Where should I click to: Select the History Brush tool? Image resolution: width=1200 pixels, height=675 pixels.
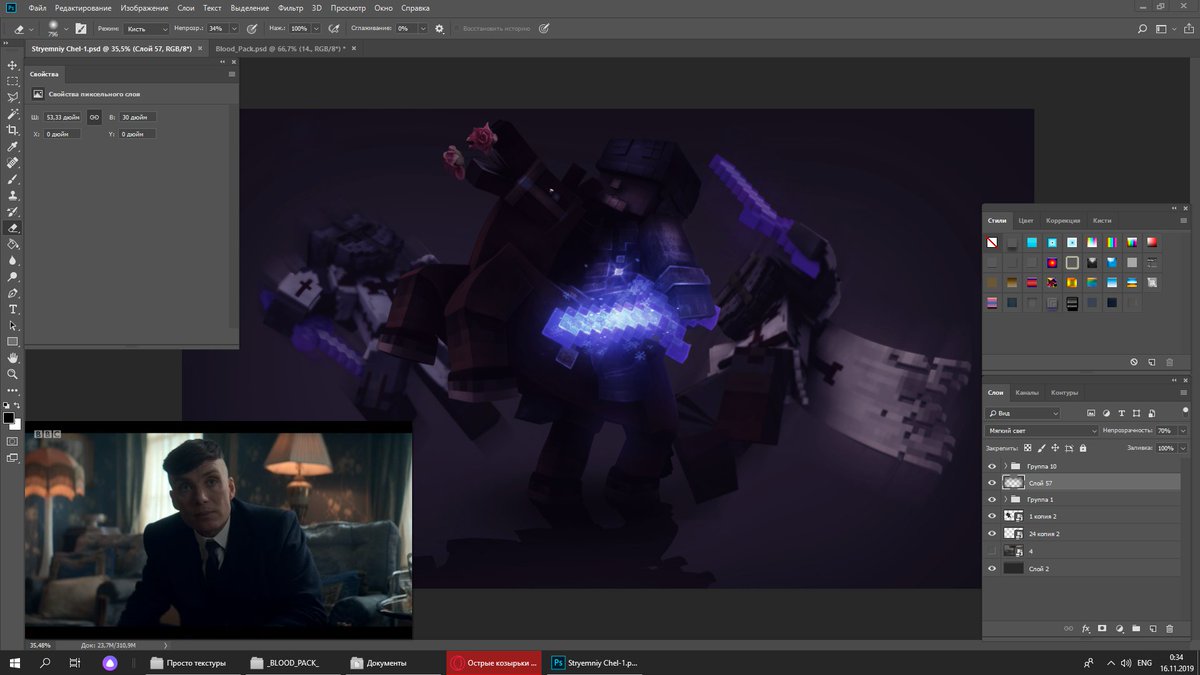pos(13,212)
